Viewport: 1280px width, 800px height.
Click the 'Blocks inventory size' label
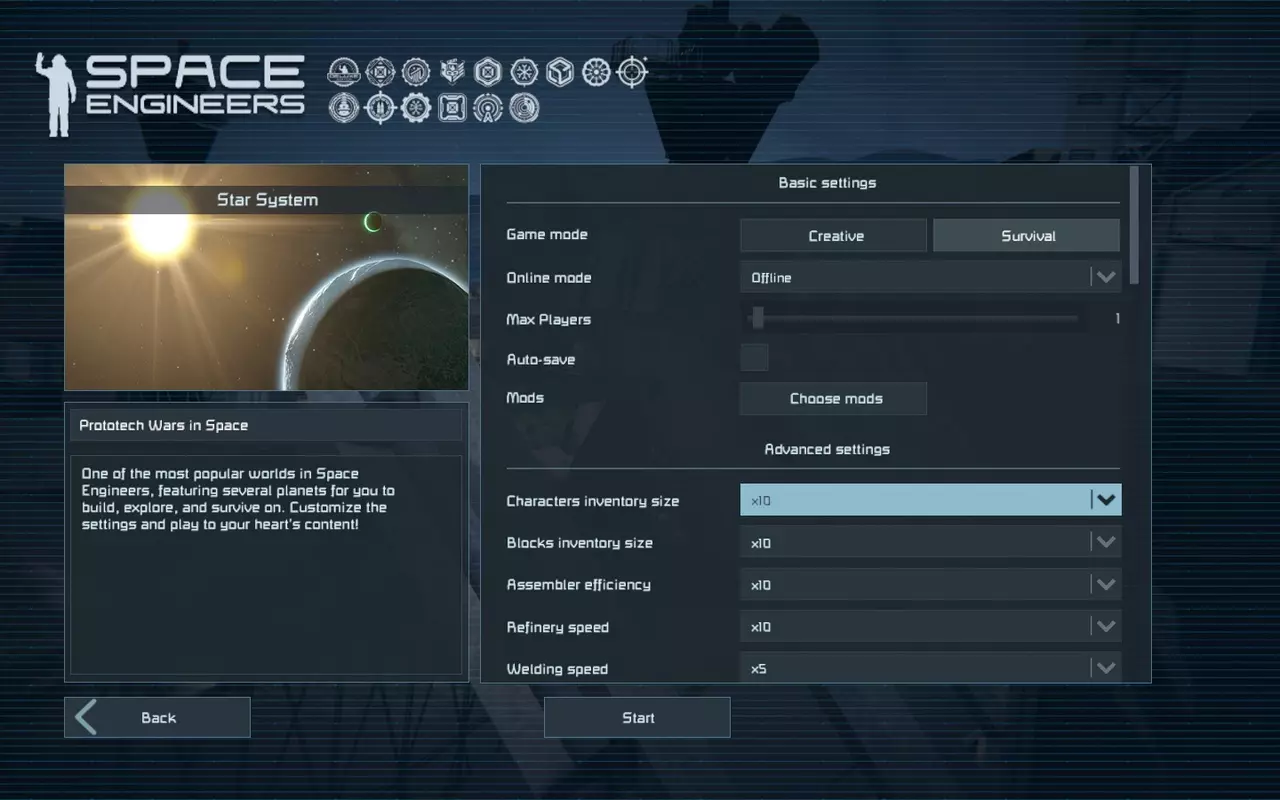pos(580,543)
